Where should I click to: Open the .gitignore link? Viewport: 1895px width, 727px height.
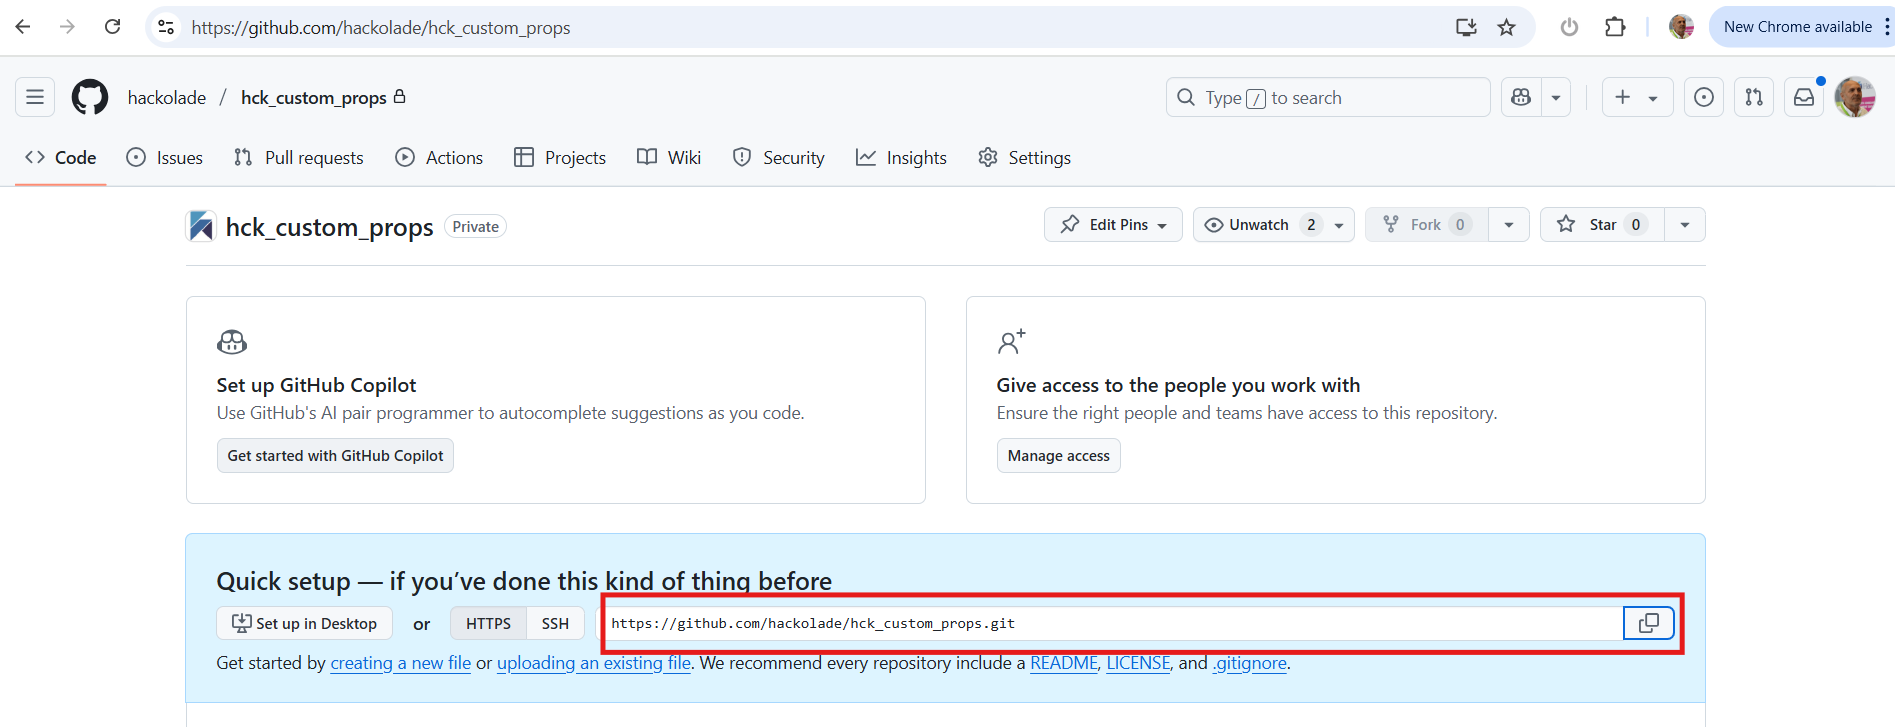1250,663
